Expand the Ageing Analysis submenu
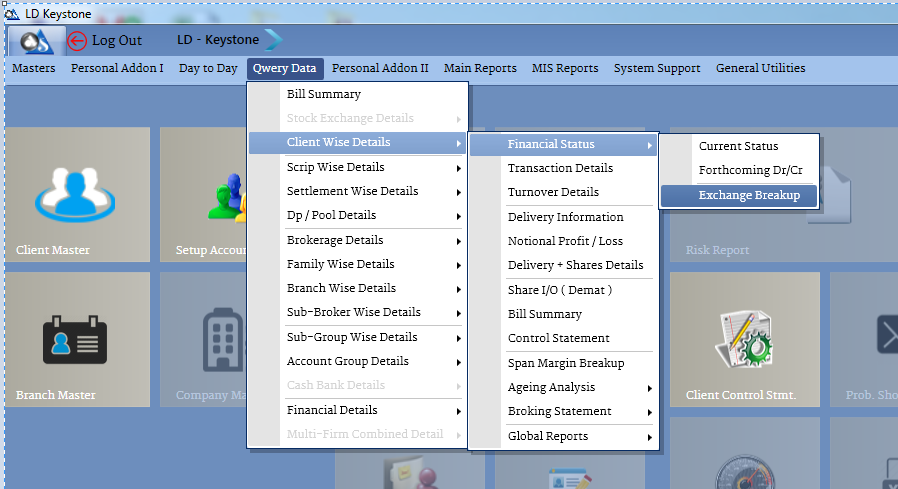The image size is (898, 489). pos(580,387)
